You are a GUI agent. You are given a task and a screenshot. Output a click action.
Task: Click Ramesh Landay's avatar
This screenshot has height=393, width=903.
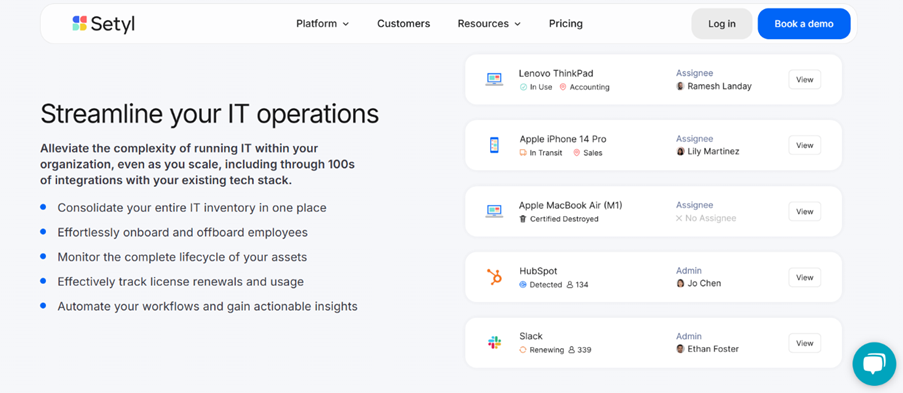(680, 86)
